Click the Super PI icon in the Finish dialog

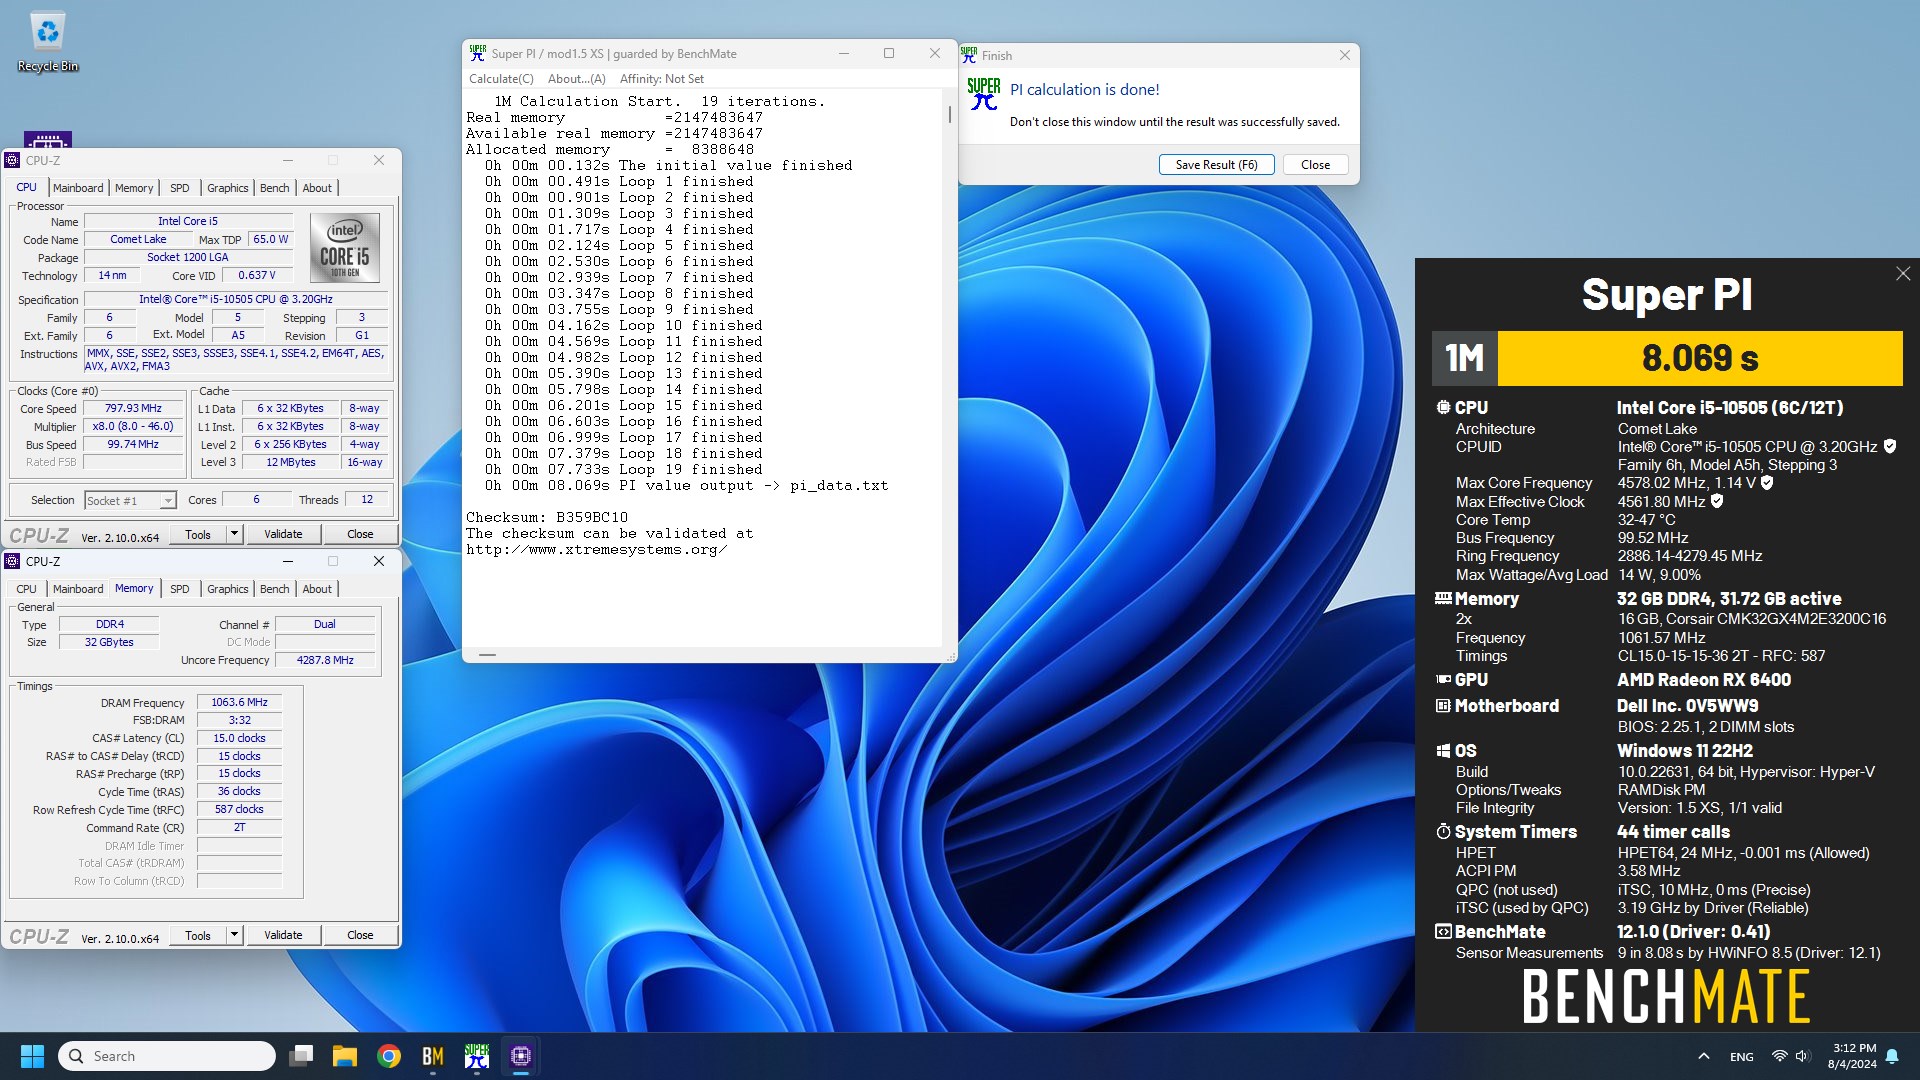point(984,94)
